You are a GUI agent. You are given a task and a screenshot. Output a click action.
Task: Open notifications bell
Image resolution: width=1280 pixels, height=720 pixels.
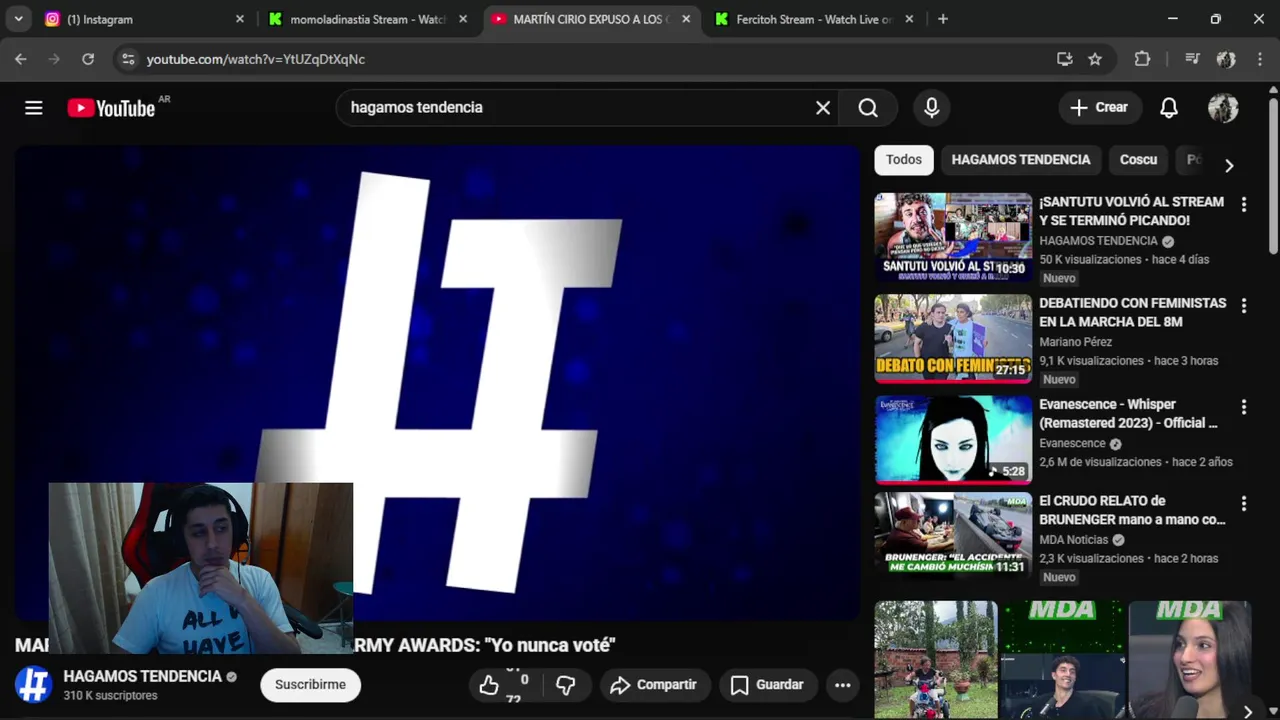pos(1169,108)
